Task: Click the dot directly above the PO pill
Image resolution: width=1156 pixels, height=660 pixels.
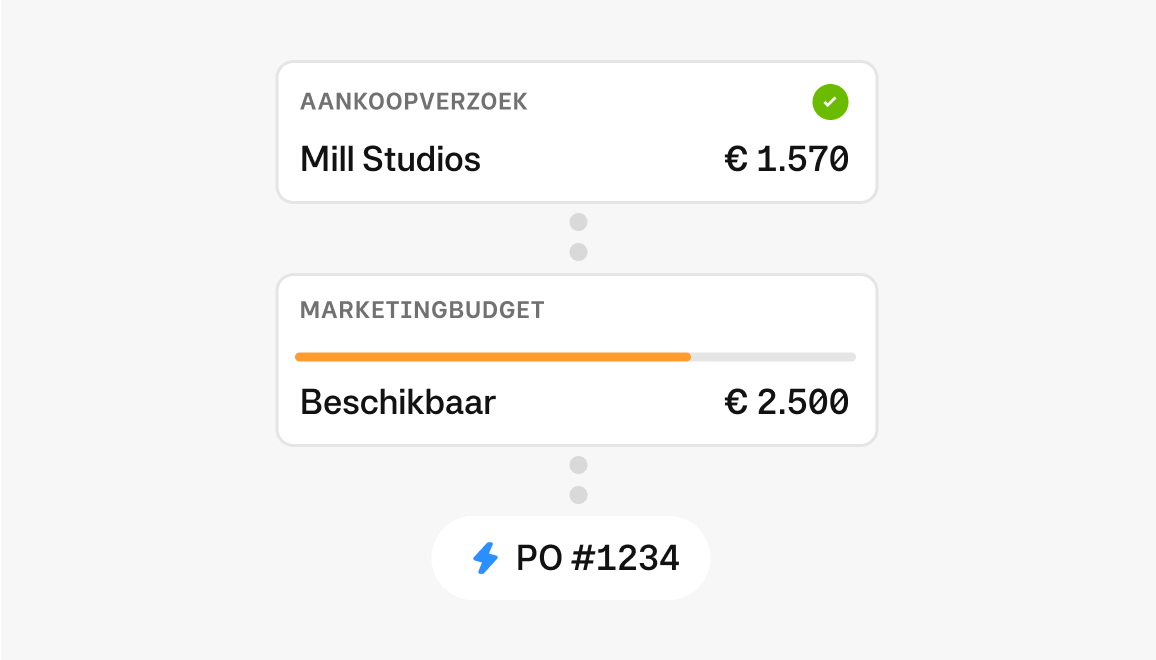Action: pos(578,495)
